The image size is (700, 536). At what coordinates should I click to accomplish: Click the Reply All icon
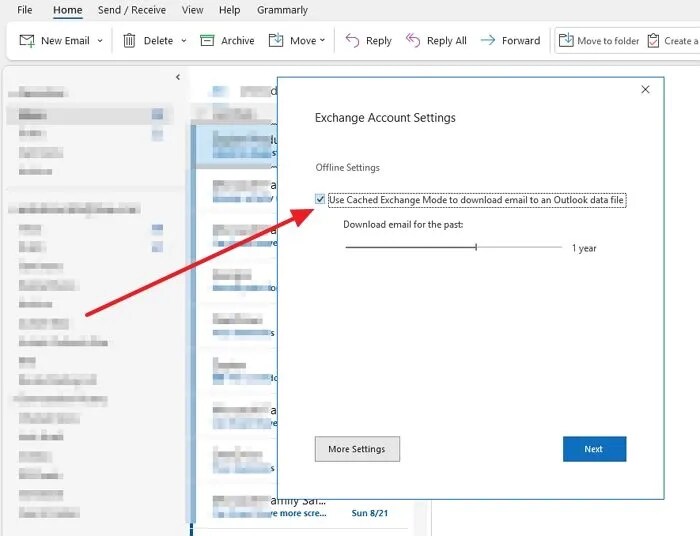click(413, 41)
